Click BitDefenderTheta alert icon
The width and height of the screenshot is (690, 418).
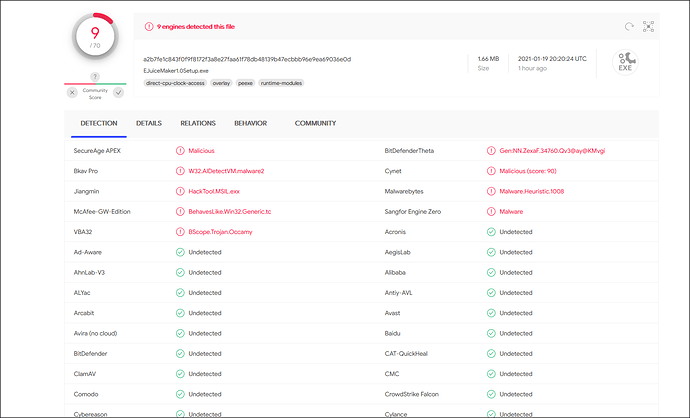[x=491, y=150]
